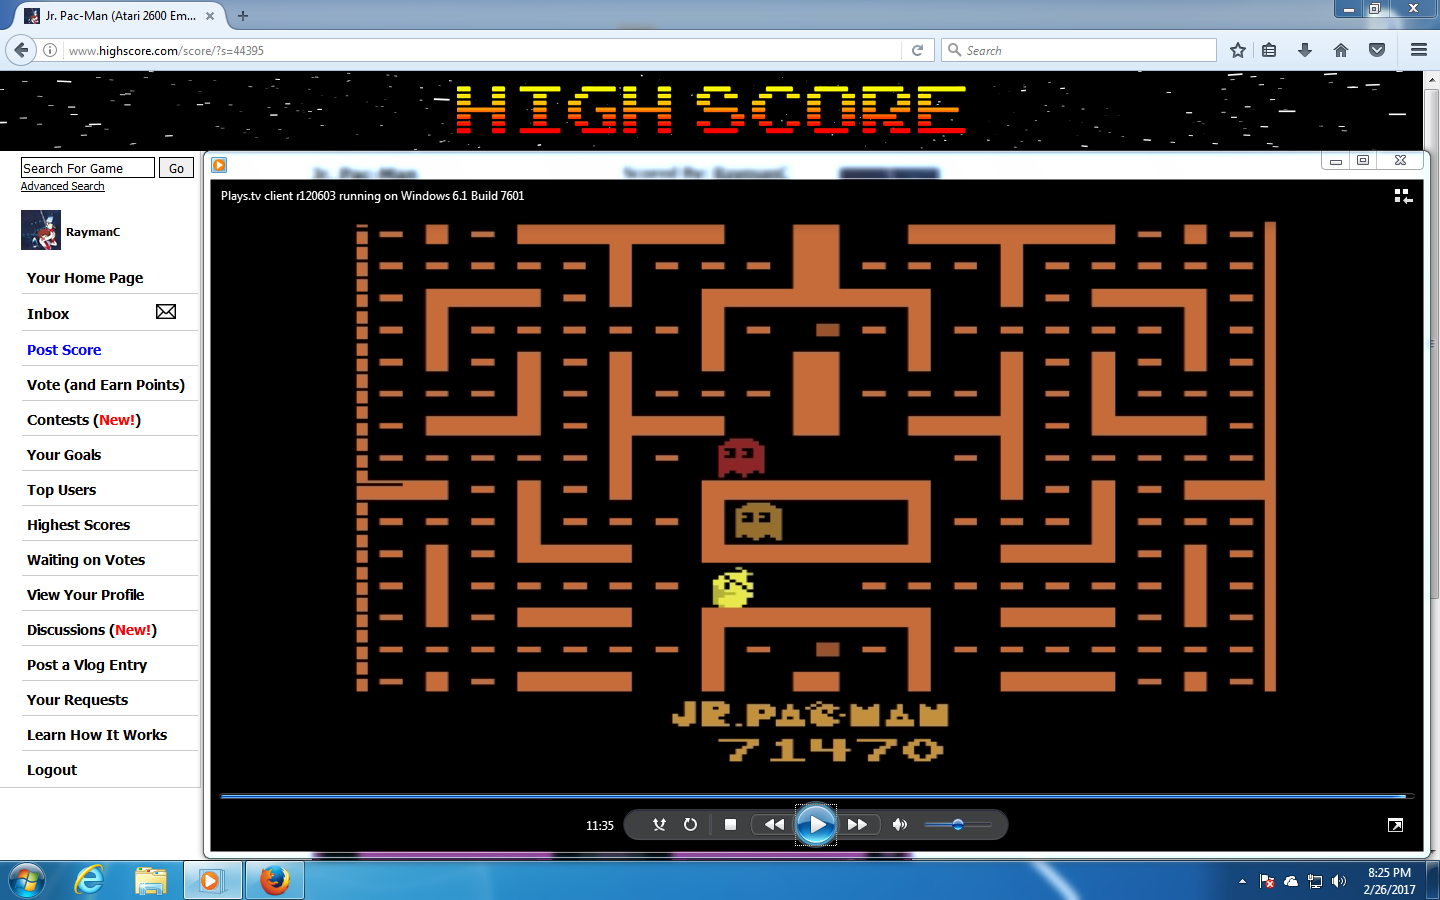
Task: Play the Jr. Pac-Man video
Action: [x=816, y=825]
